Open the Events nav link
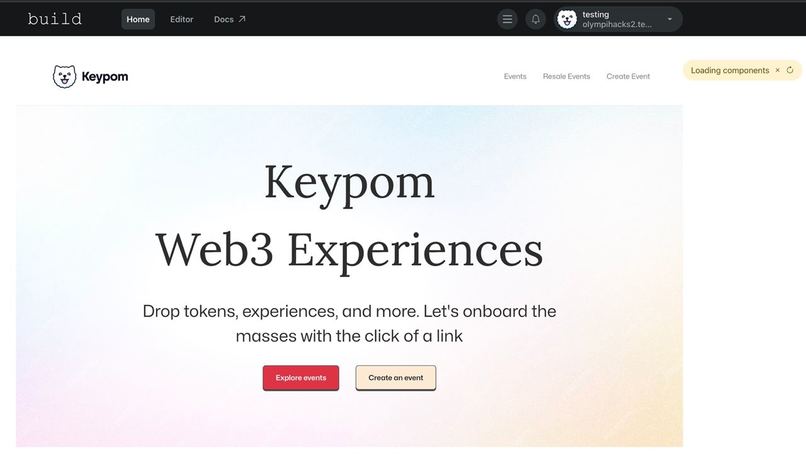The width and height of the screenshot is (806, 455). [515, 76]
